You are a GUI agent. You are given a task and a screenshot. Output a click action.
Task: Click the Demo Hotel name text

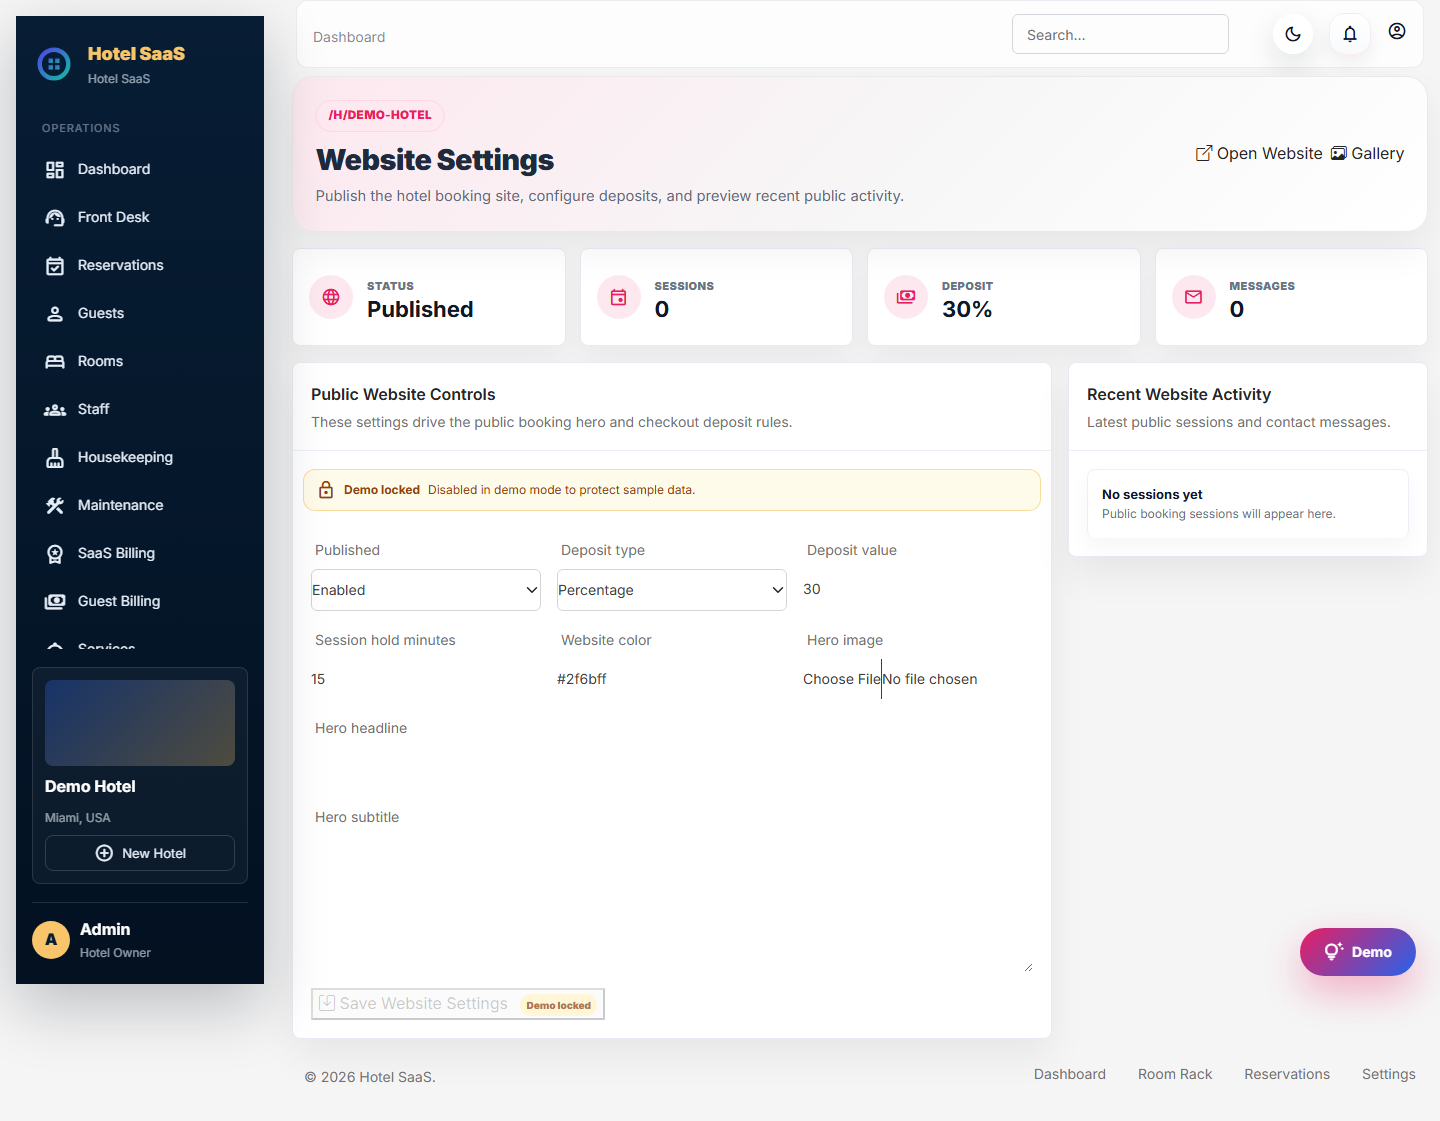click(x=90, y=787)
